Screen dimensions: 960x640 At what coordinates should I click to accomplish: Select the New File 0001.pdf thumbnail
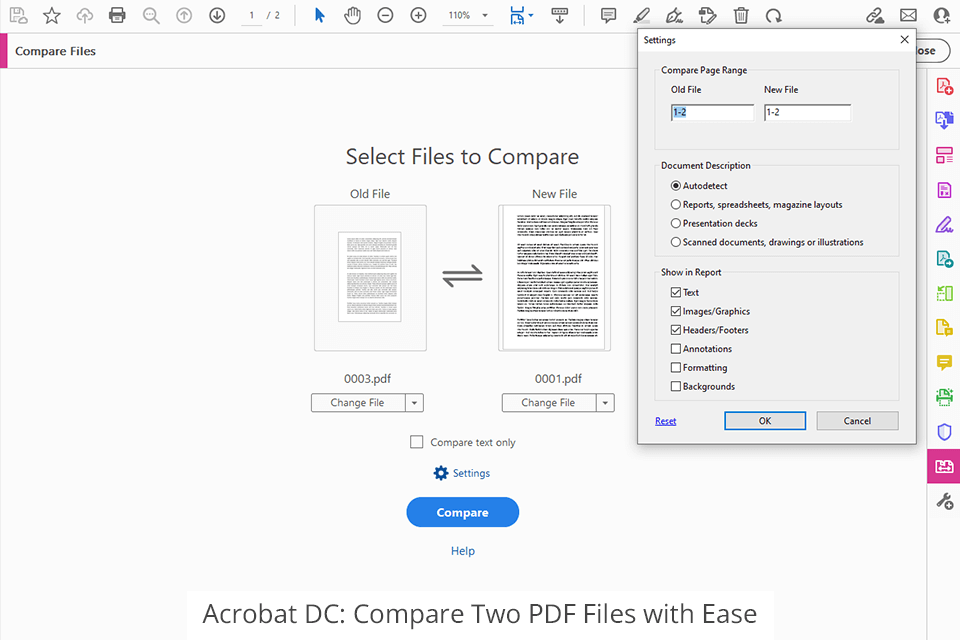555,278
